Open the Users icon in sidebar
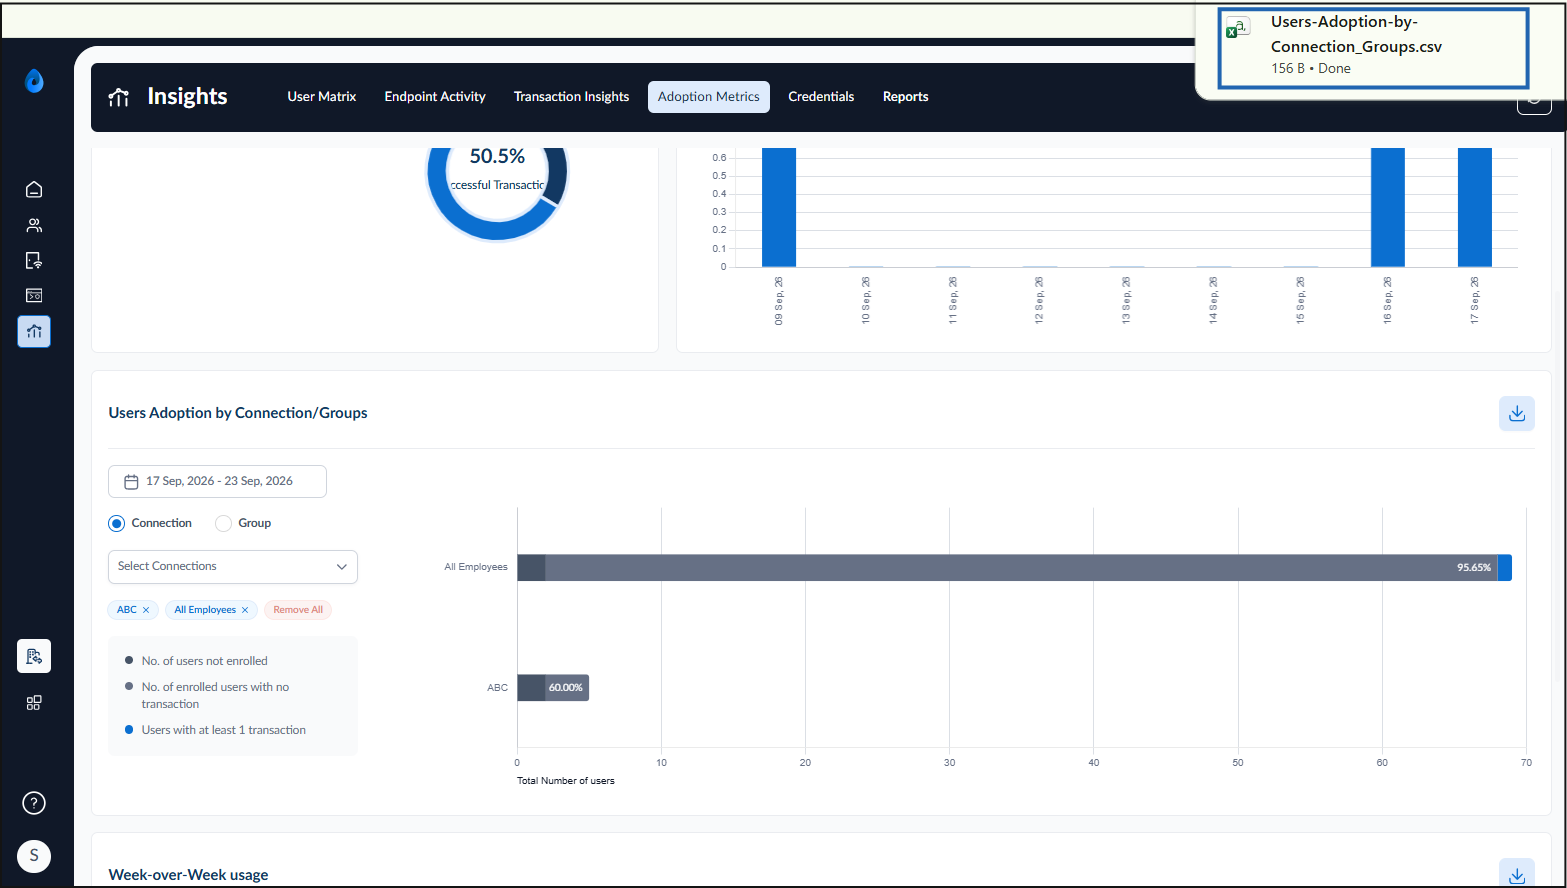The image size is (1567, 888). (34, 225)
